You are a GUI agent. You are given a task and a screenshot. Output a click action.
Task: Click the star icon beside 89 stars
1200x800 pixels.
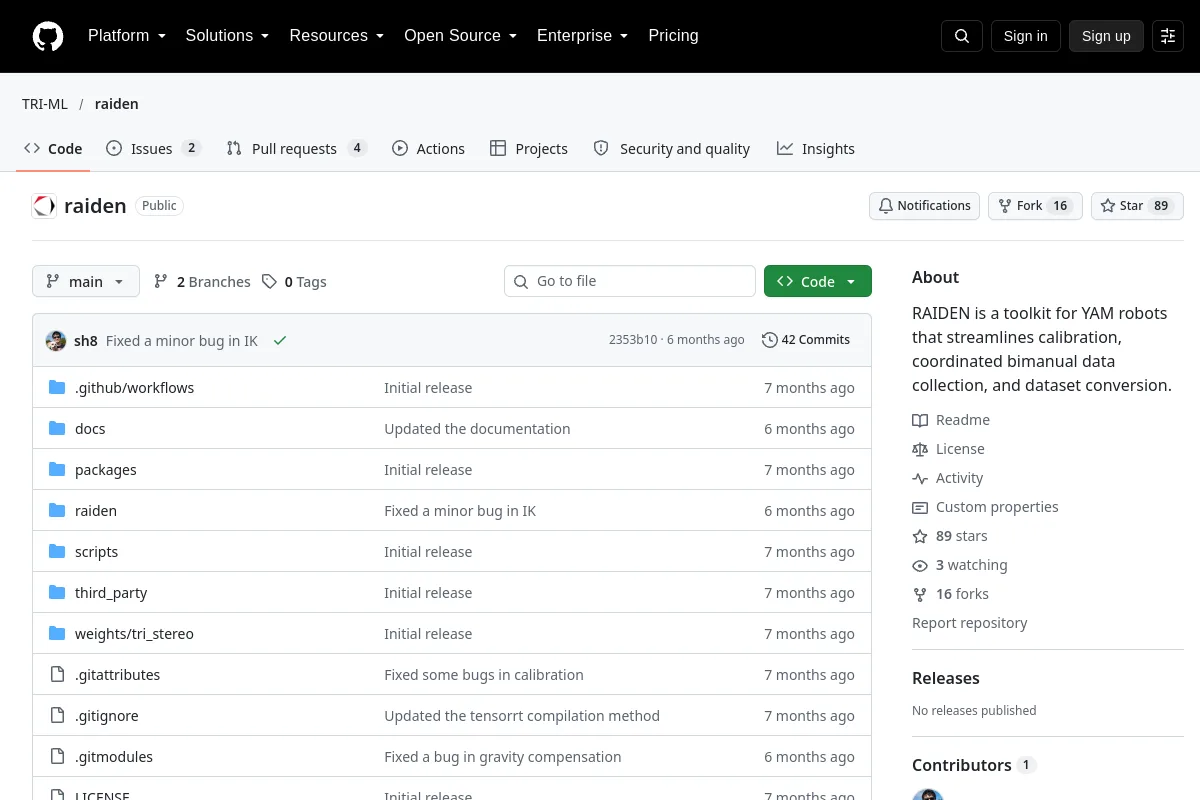[920, 536]
